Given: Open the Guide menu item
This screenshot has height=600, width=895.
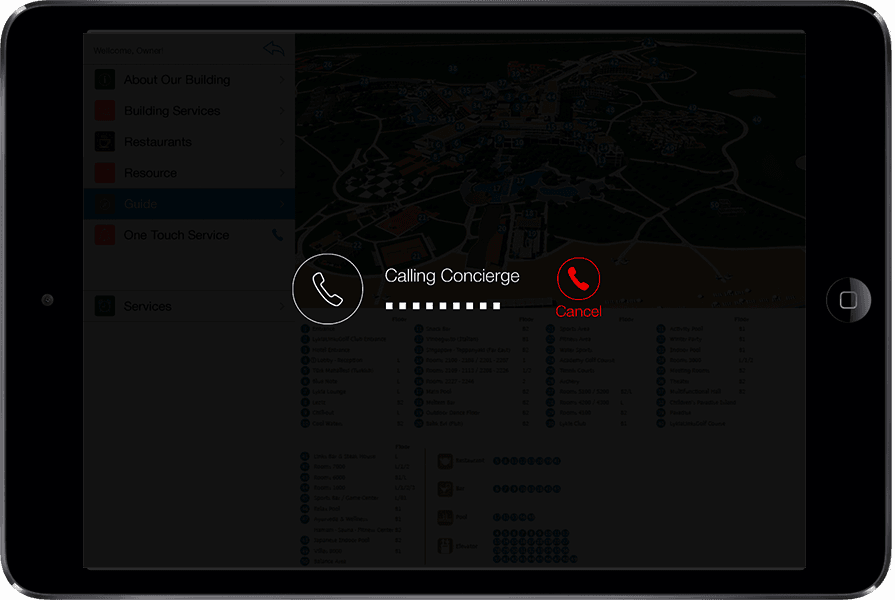Looking at the screenshot, I should pos(141,204).
